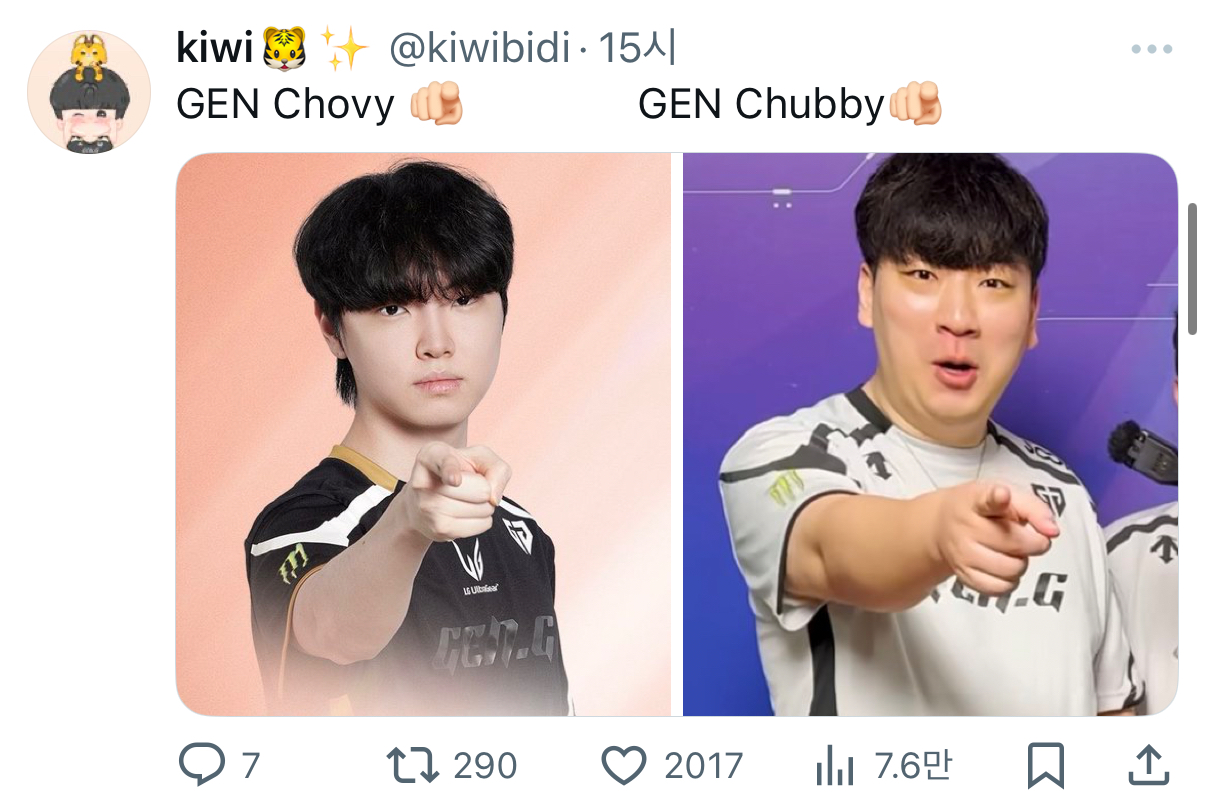Retweet the post via the arrows icon
Screen dimensions: 1206x808
coord(413,766)
